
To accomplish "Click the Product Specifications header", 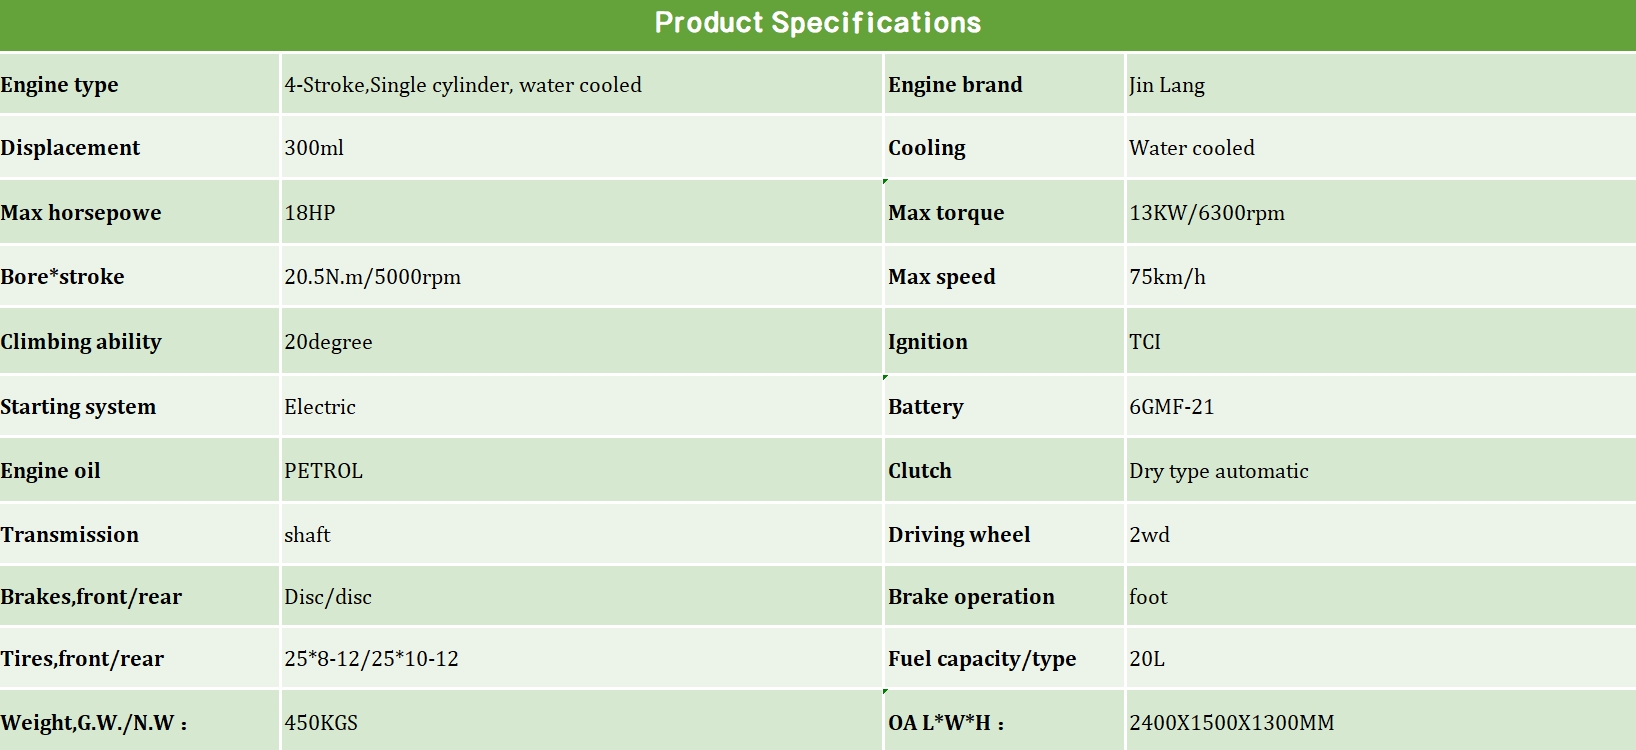I will click(x=817, y=23).
